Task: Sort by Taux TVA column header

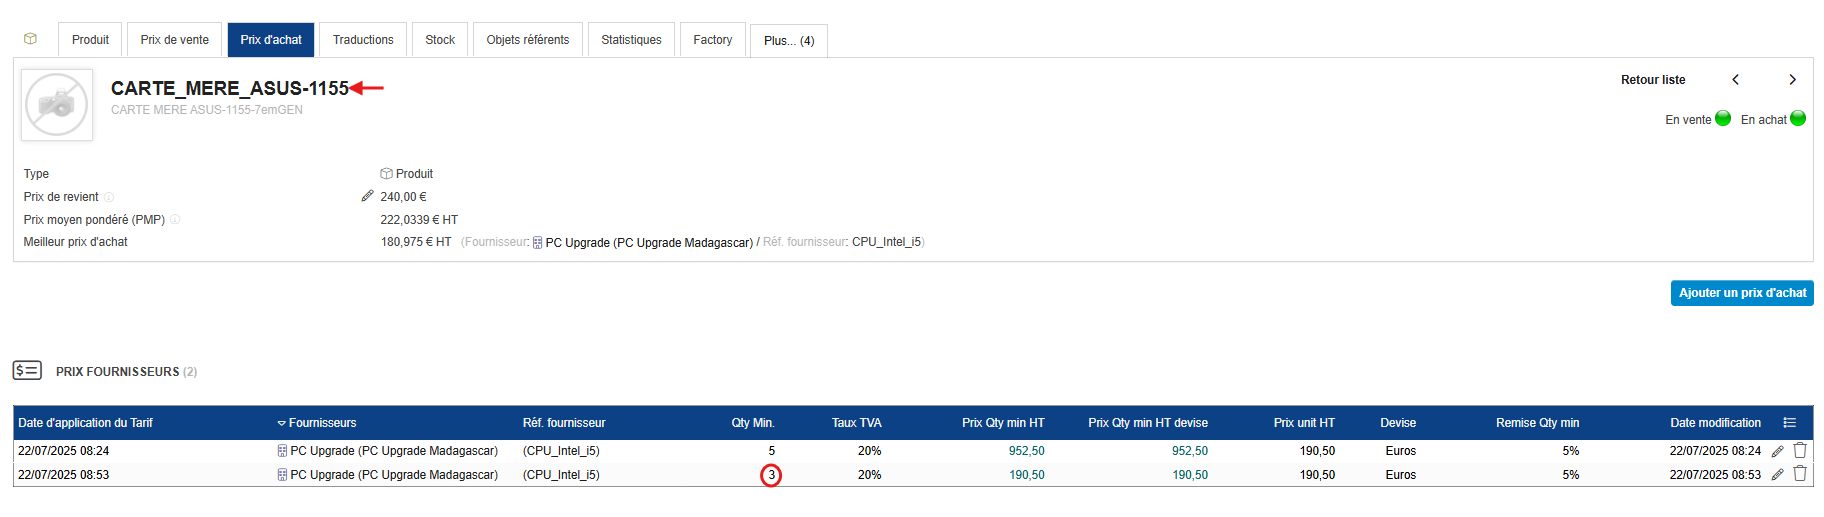Action: point(857,423)
